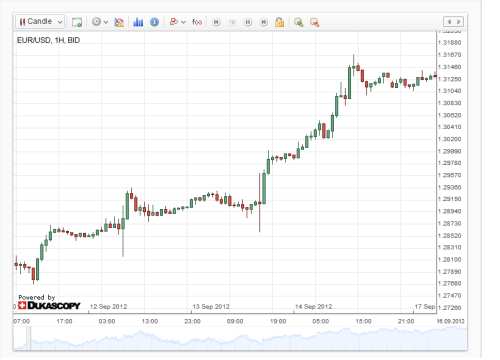
Task: Expand the drawing tools dropdown arrow
Action: [x=183, y=22]
